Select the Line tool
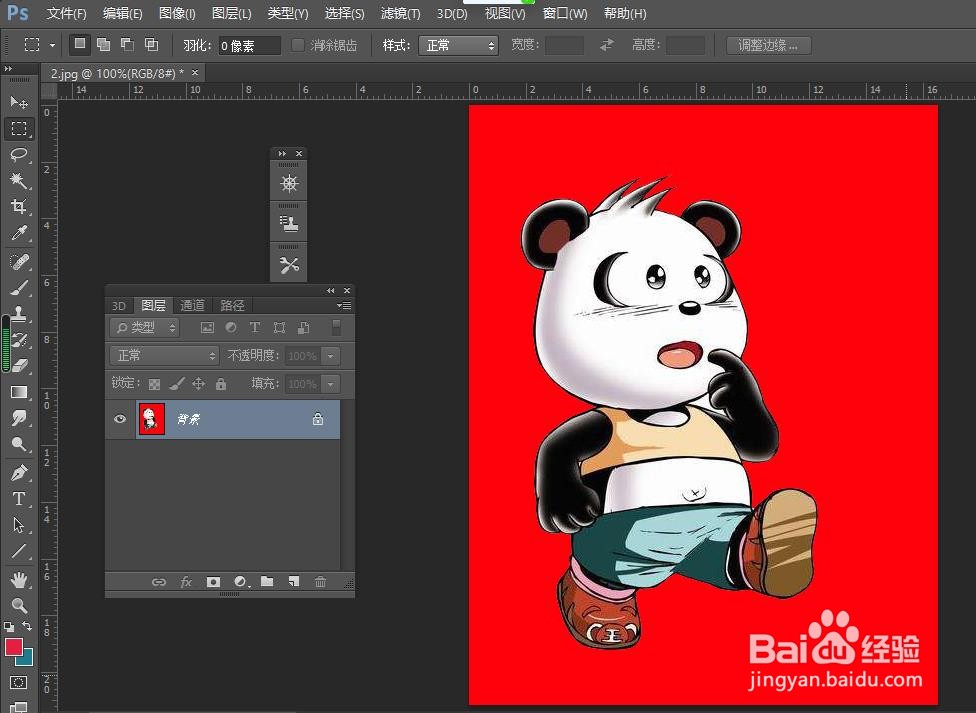This screenshot has height=713, width=976. (x=19, y=551)
